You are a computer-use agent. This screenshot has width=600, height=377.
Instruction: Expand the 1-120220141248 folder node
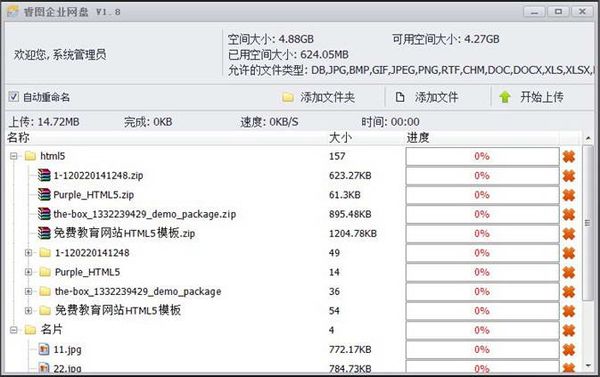[28, 253]
